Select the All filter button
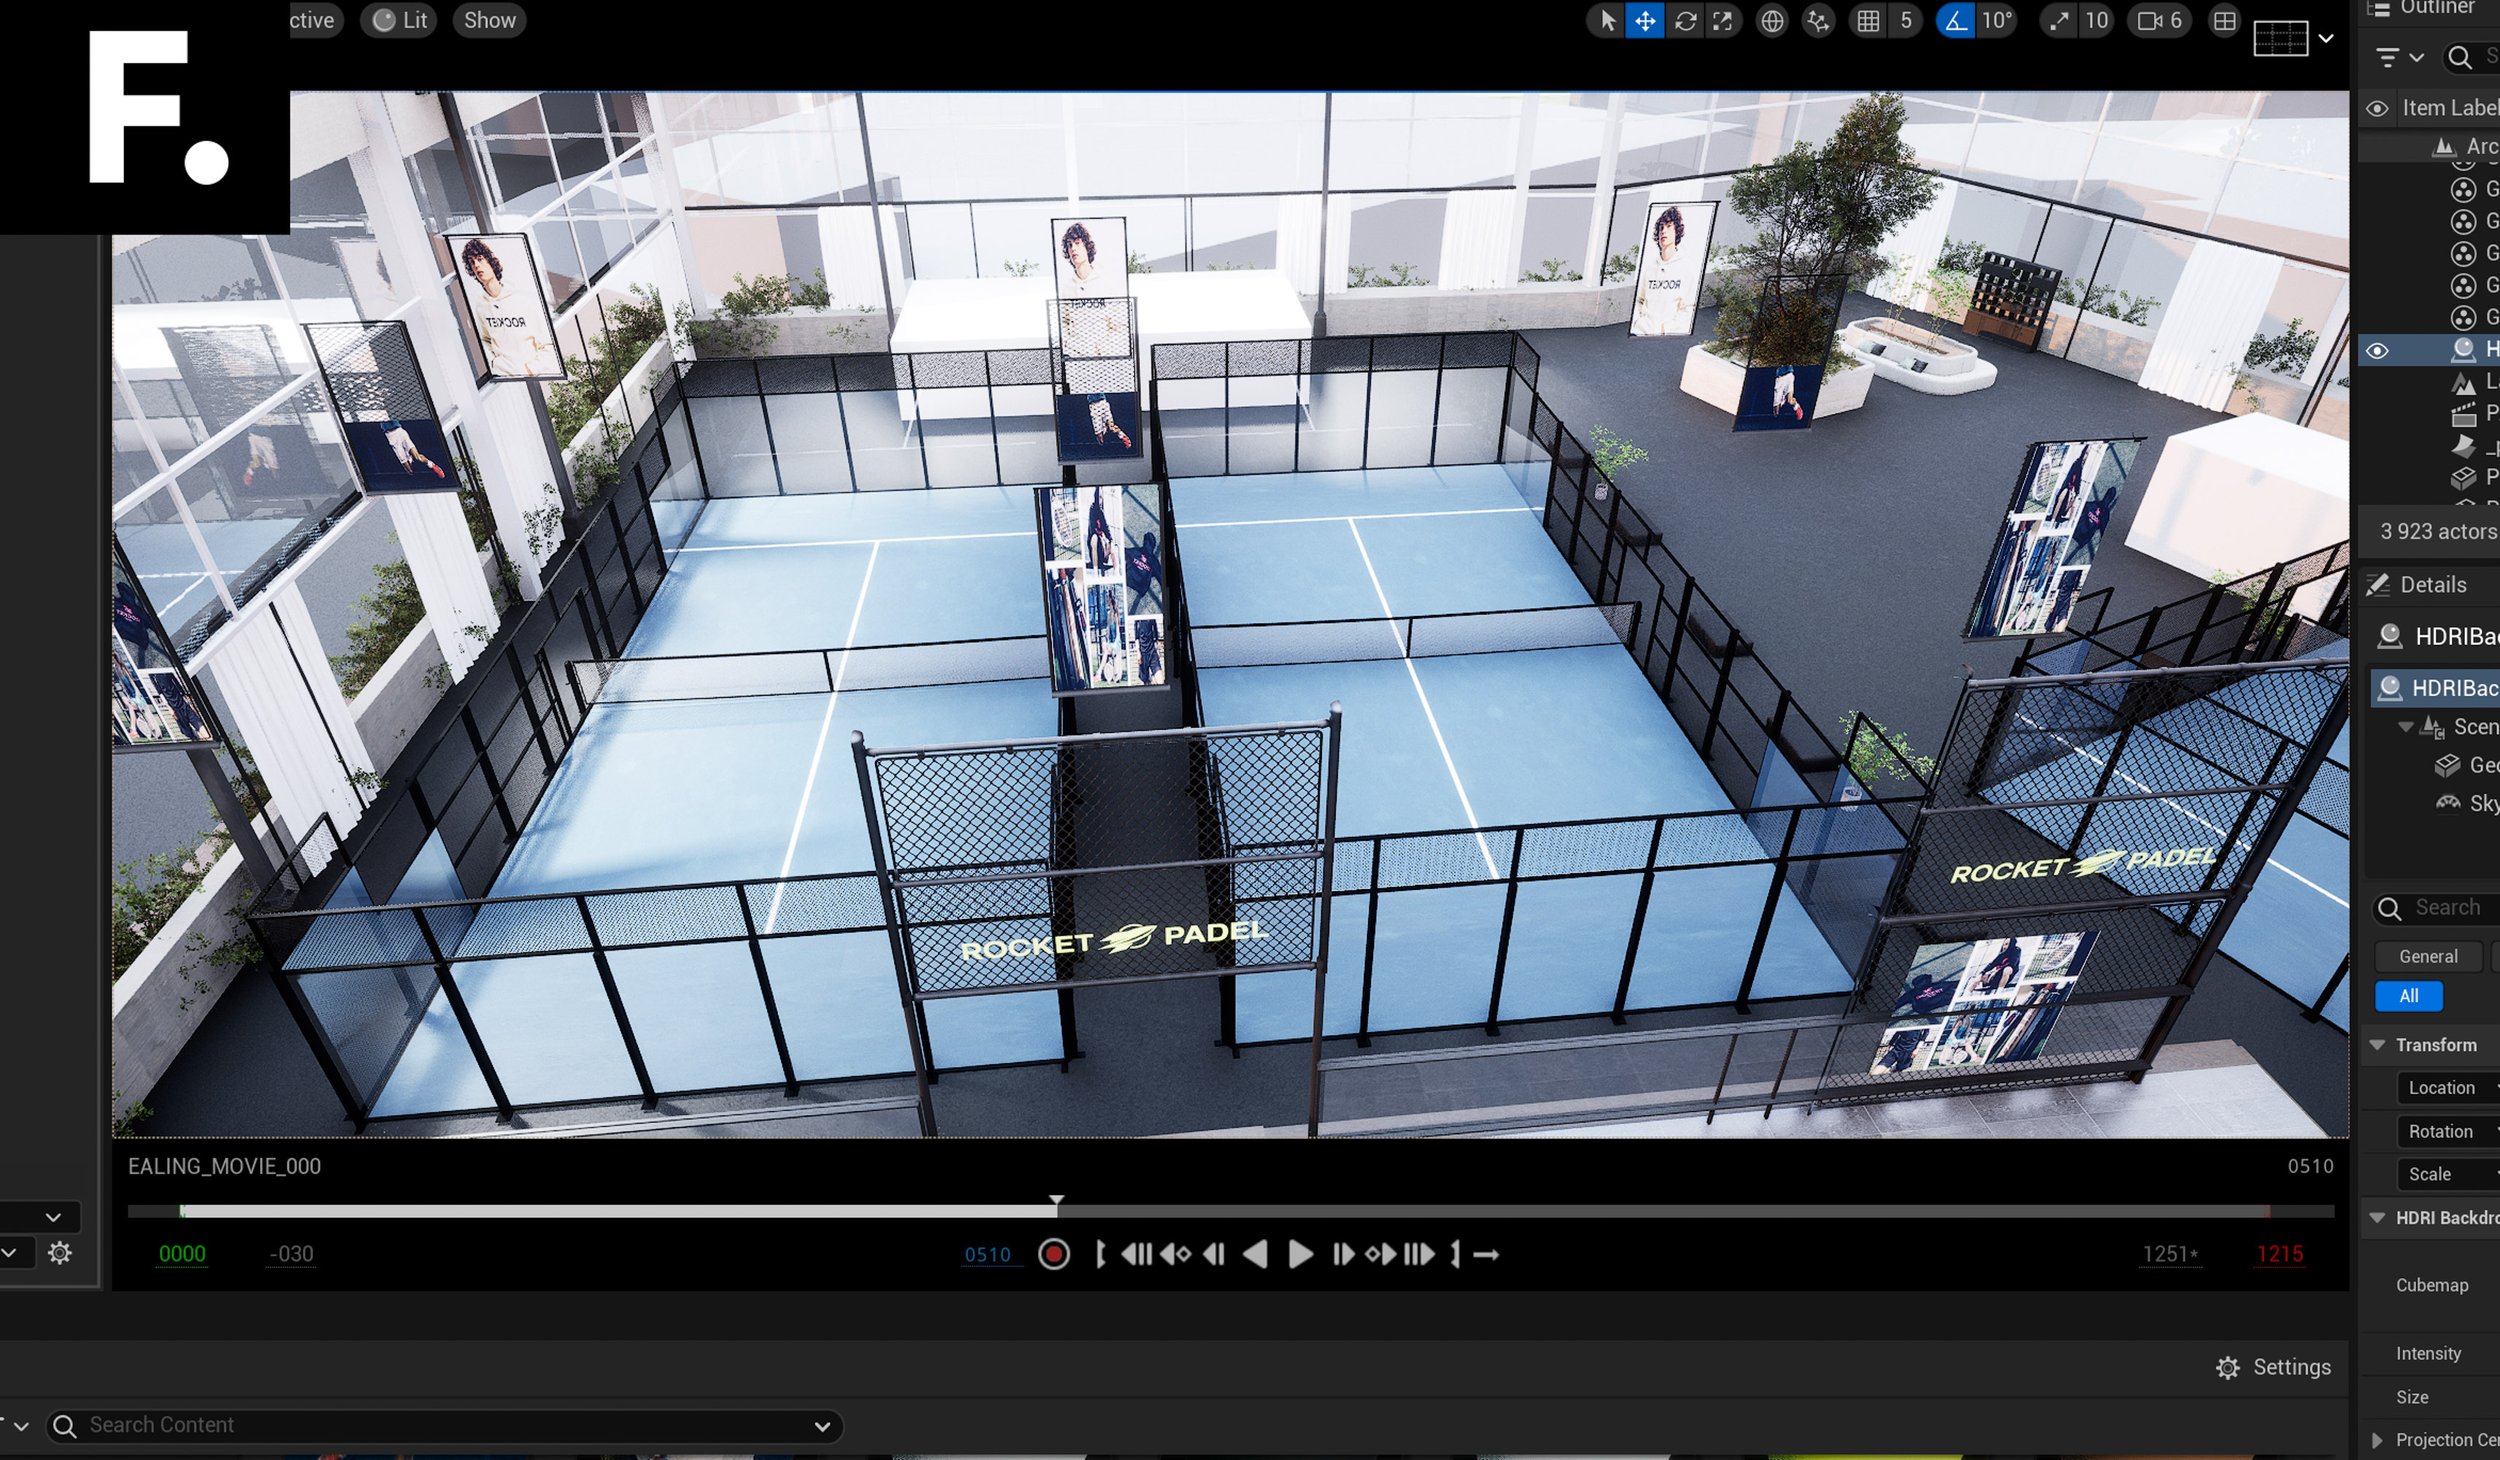Image resolution: width=2500 pixels, height=1460 pixels. click(2409, 996)
